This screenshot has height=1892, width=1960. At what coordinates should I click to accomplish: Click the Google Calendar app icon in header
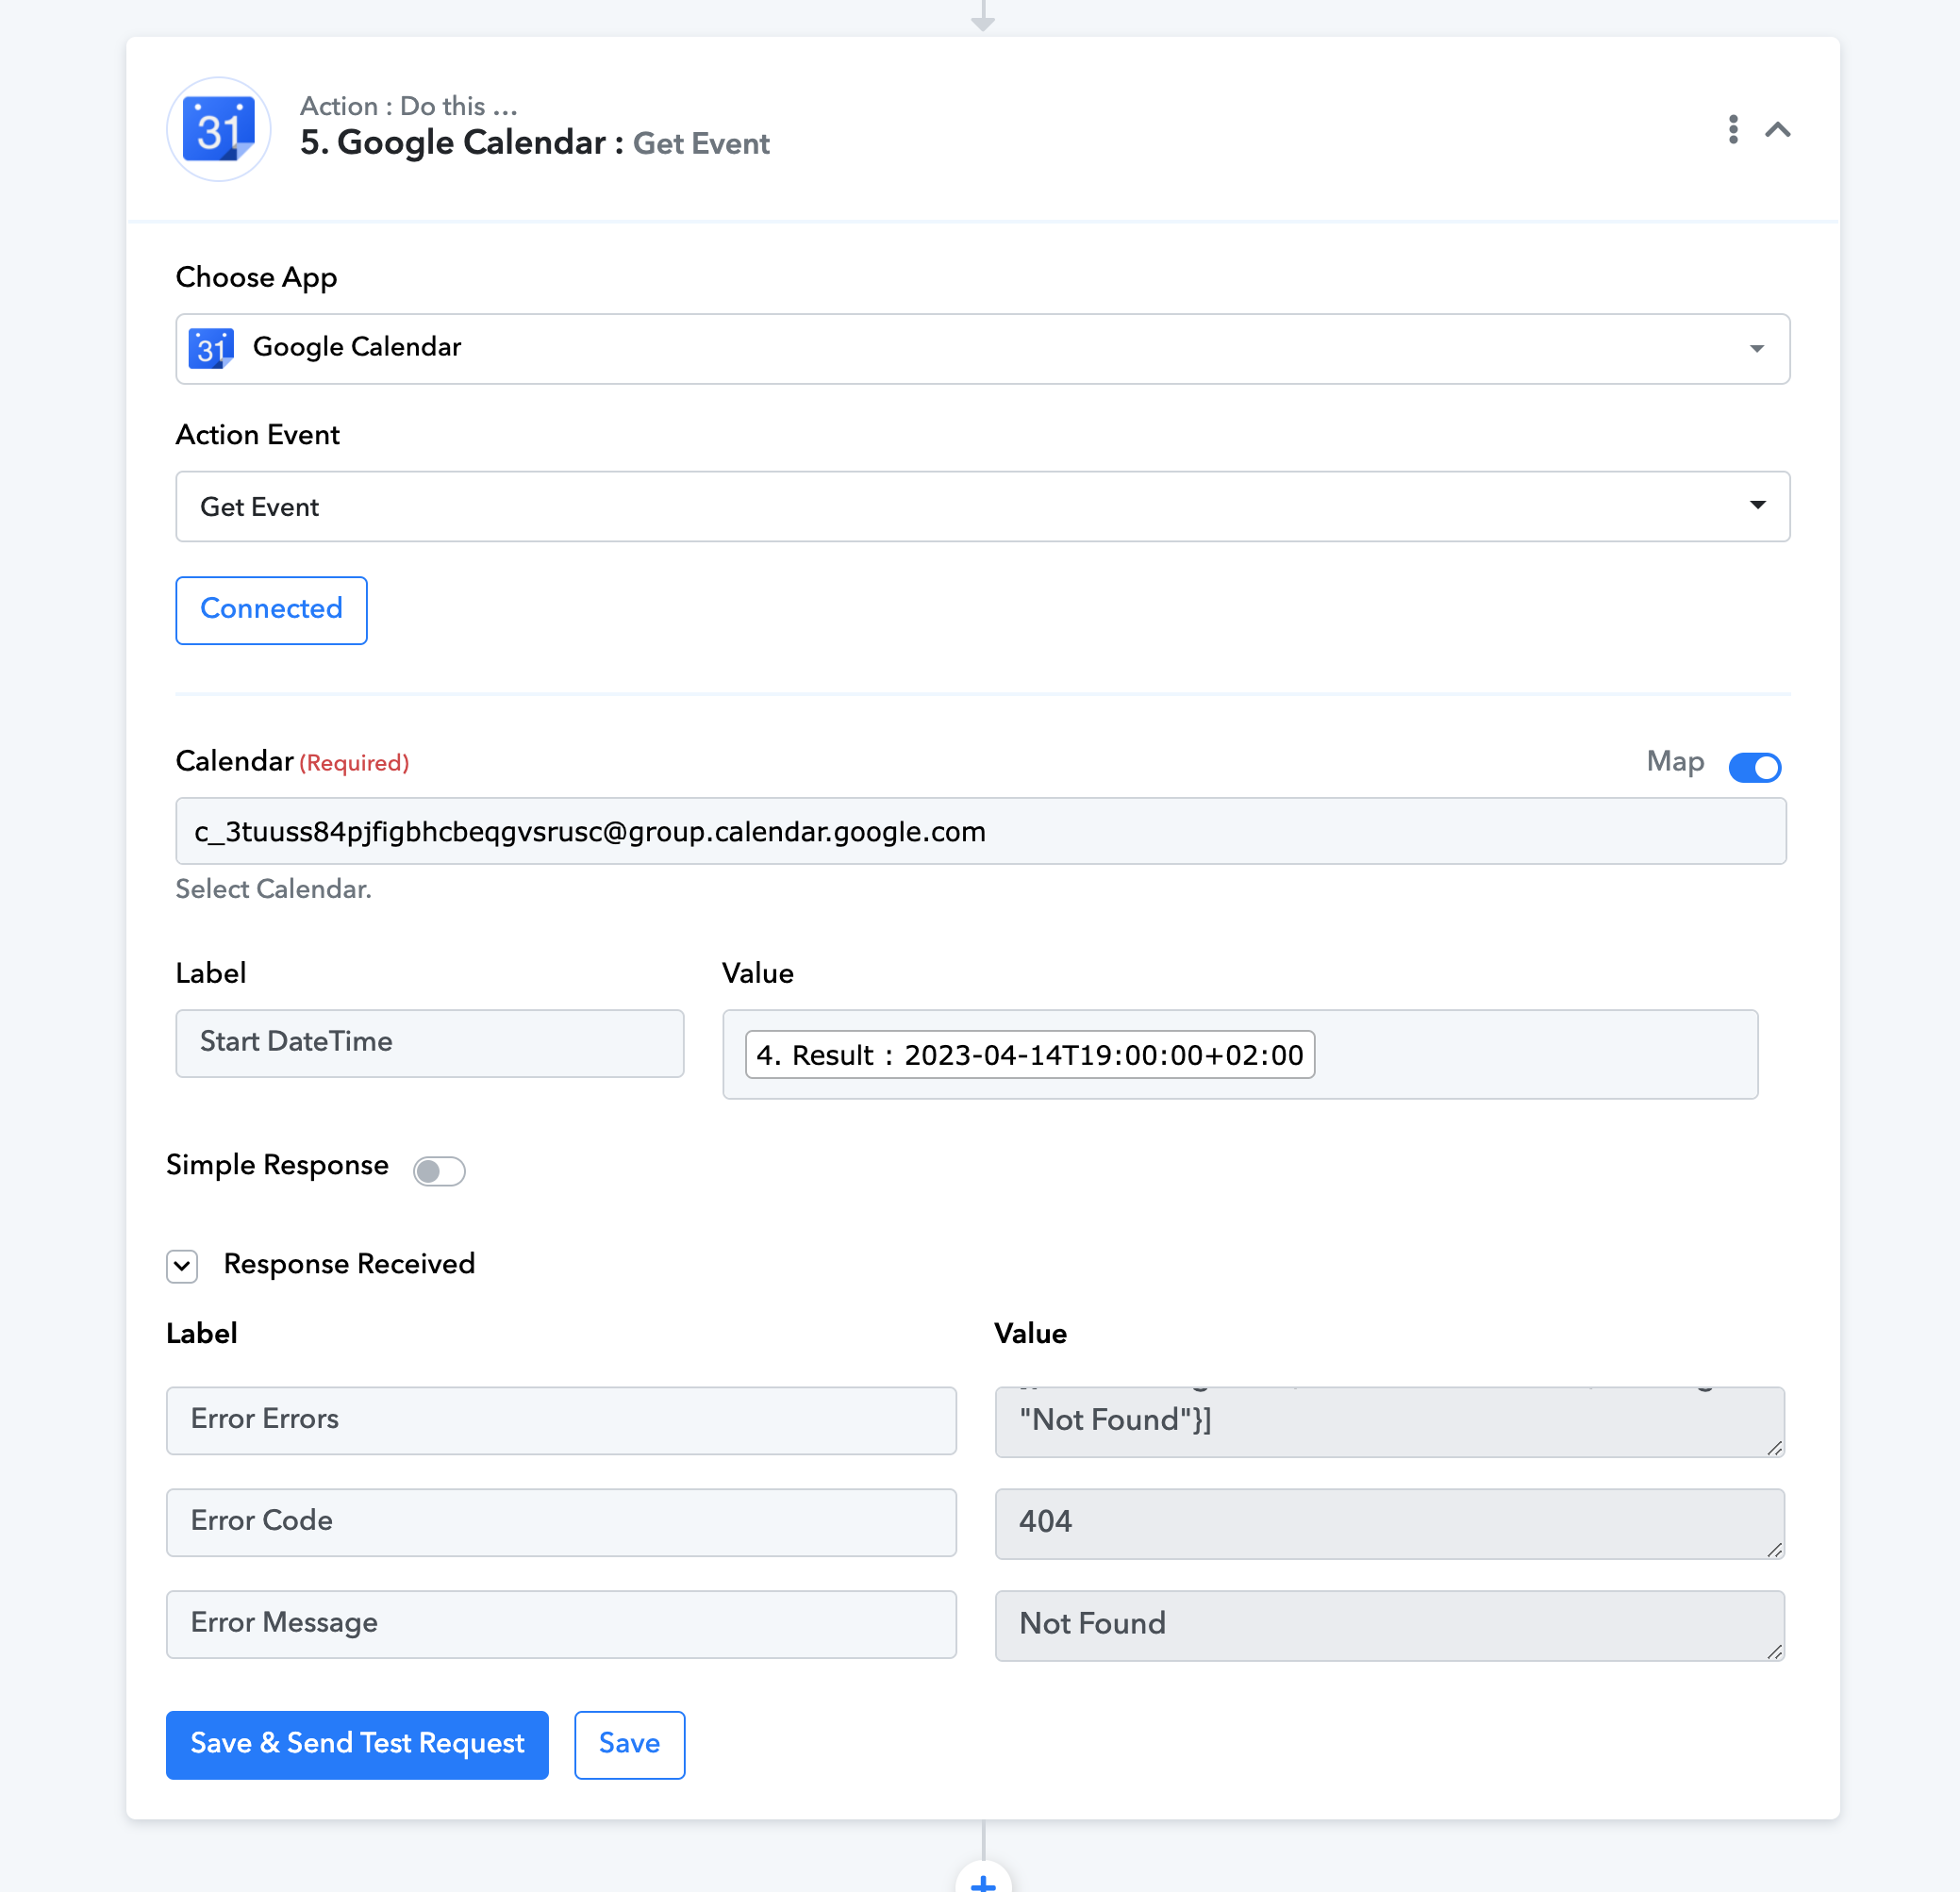click(x=218, y=129)
